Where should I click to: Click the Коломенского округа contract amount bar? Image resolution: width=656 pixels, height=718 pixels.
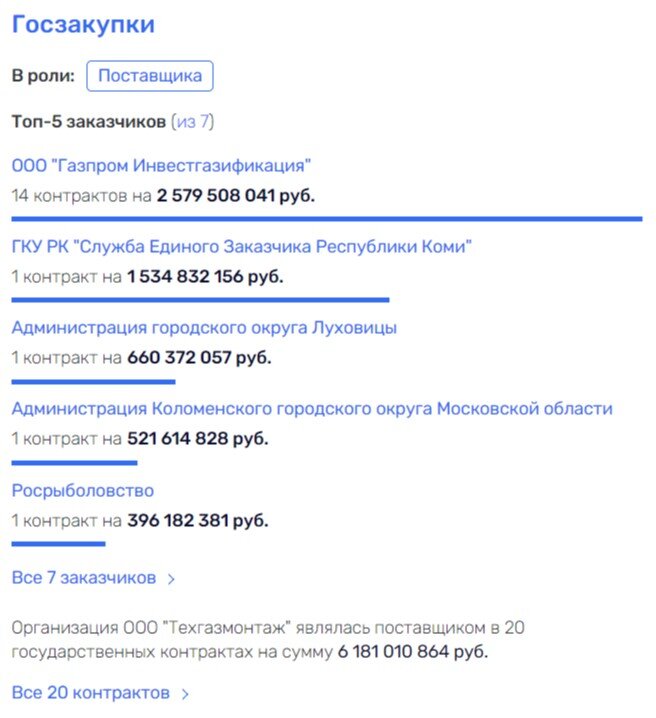pyautogui.click(x=74, y=463)
